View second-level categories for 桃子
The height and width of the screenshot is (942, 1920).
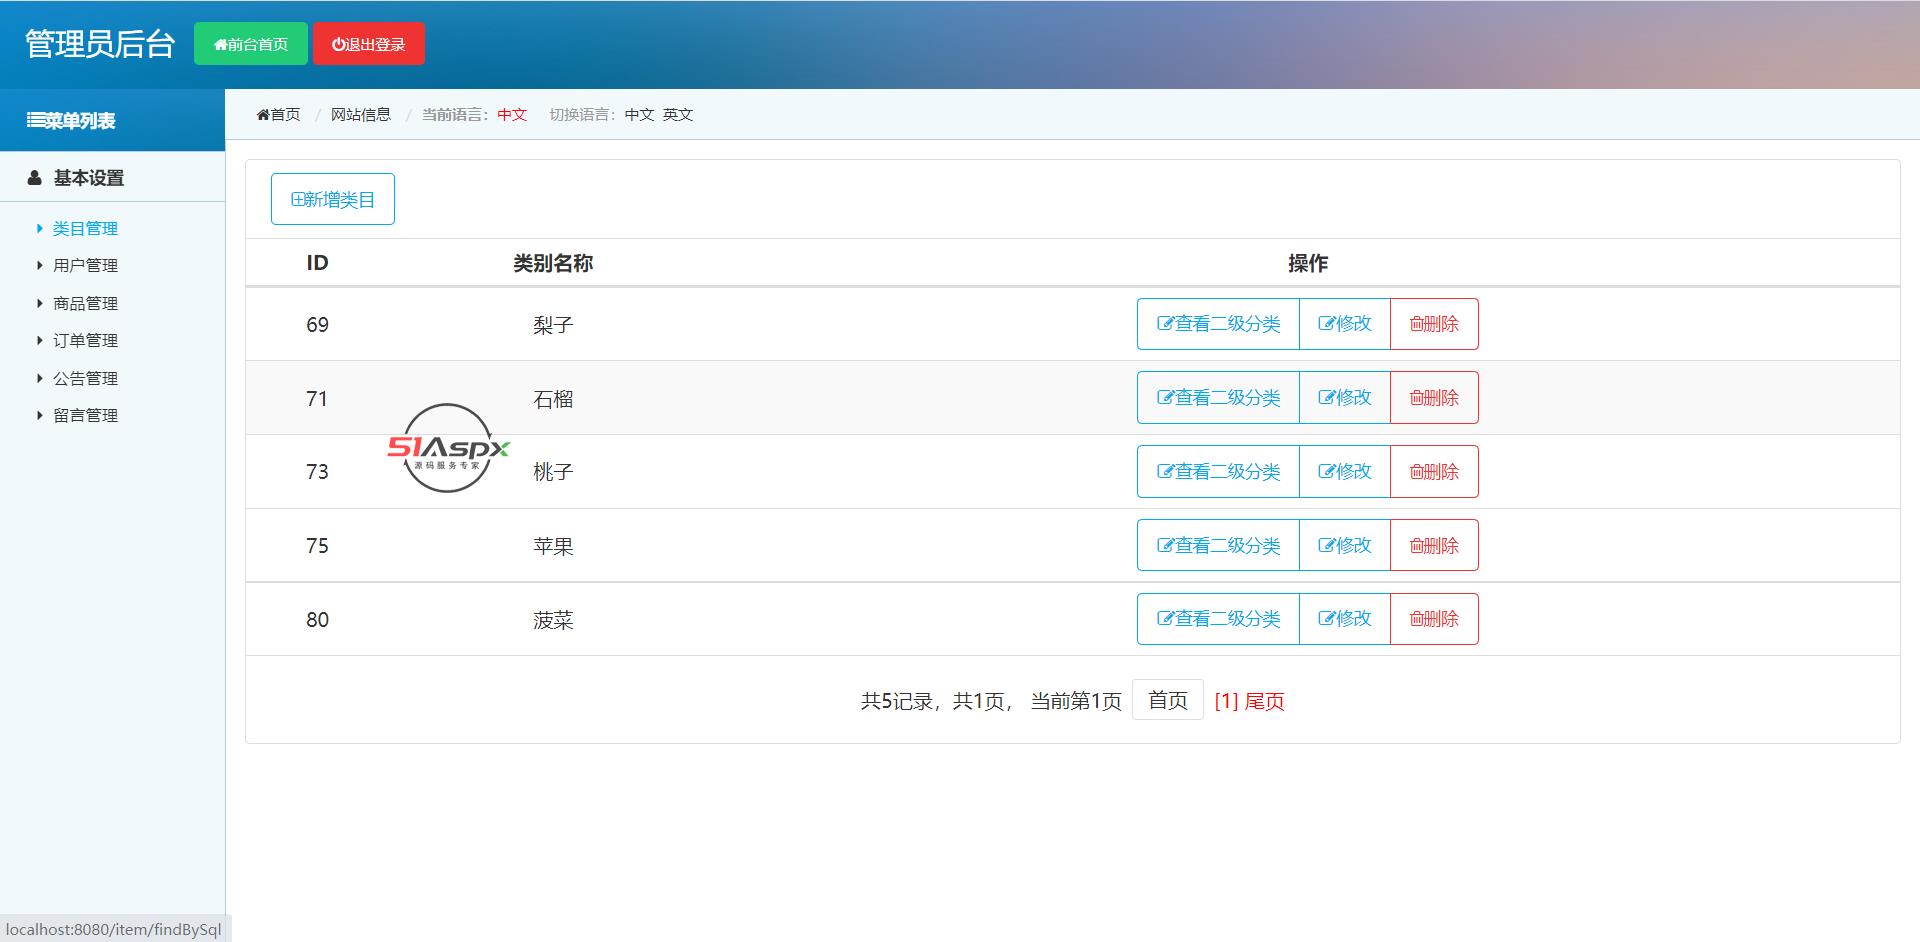pos(1218,472)
